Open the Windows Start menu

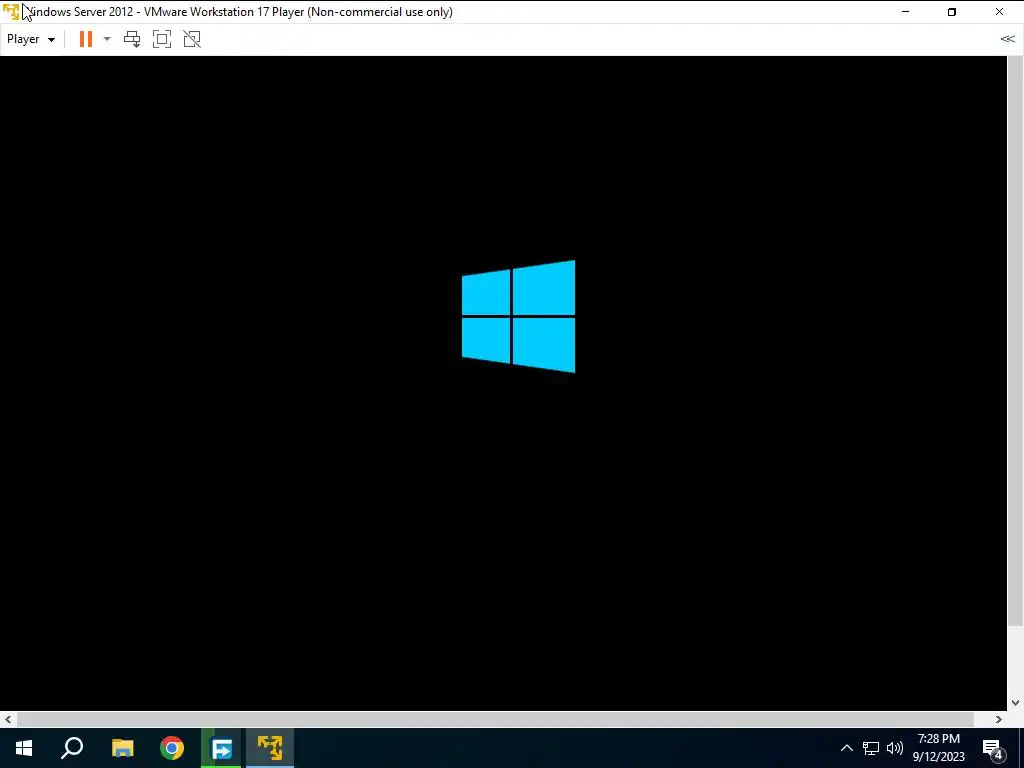click(24, 748)
